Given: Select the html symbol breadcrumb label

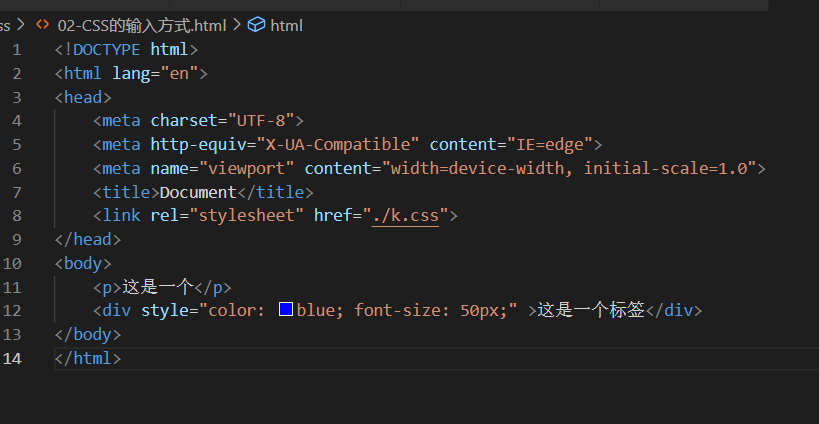Looking at the screenshot, I should point(286,25).
